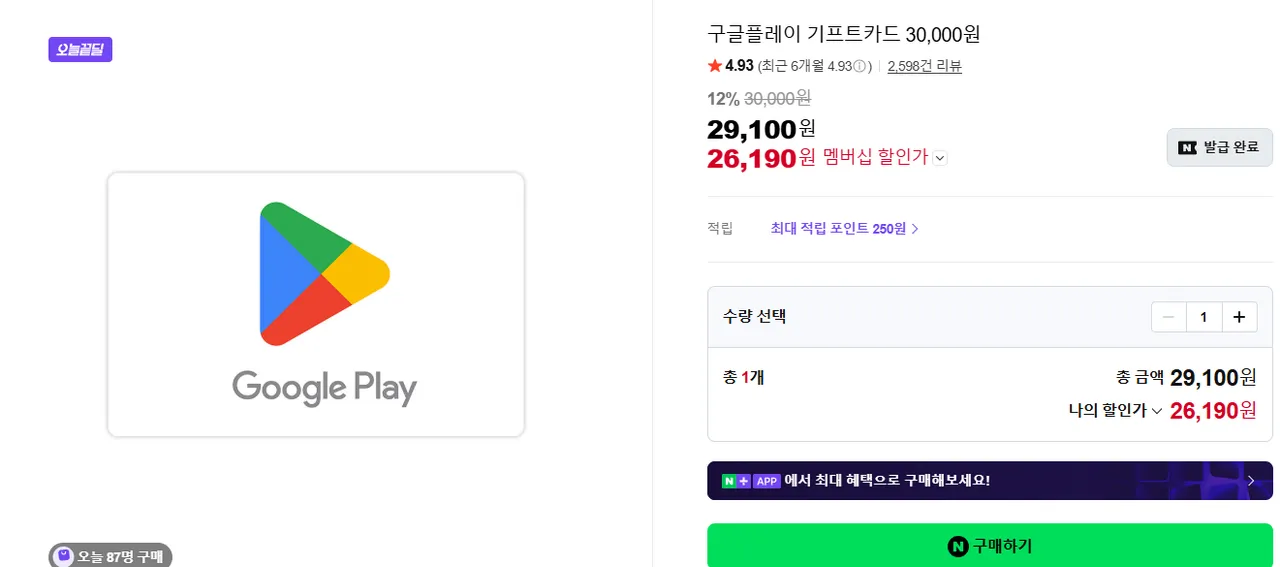Screen dimensions: 1280x567
Task: Click the 4.93 rating score
Action: 739,66
